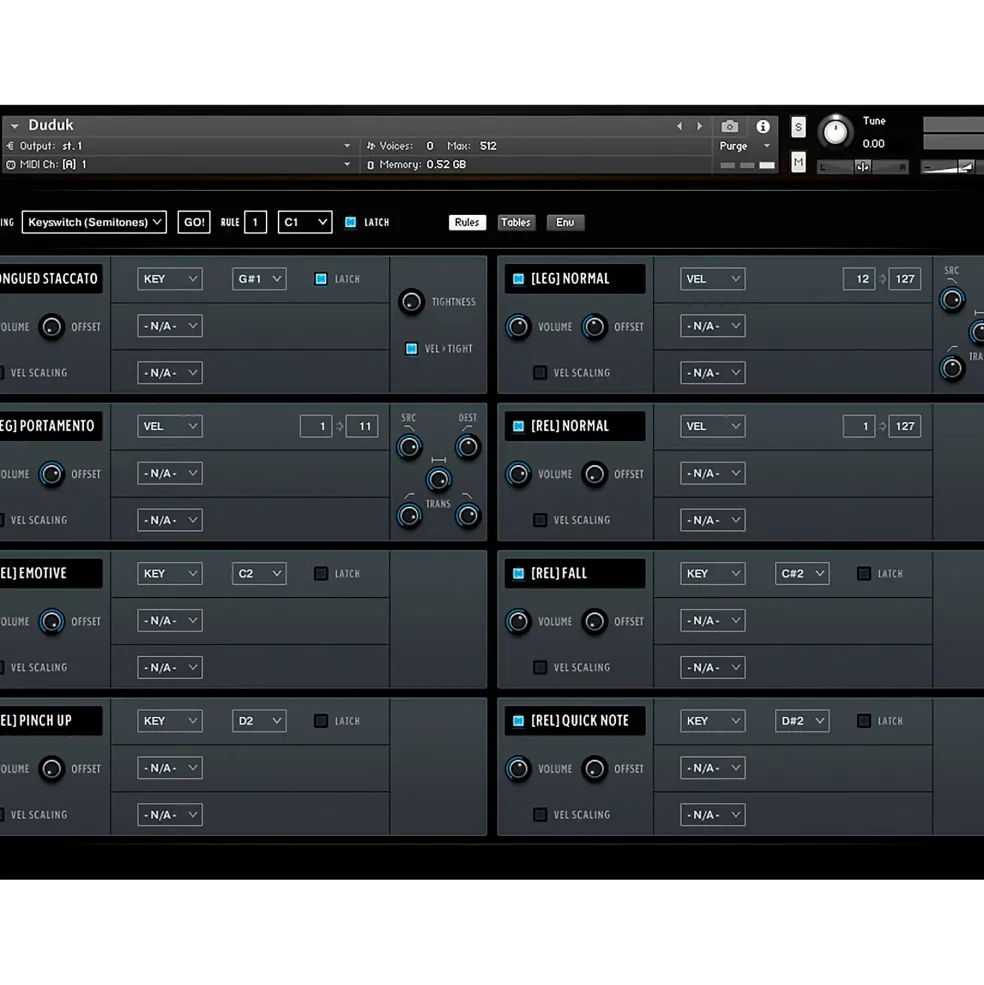Screen dimensions: 984x985
Task: Open the Keyswitch (Semitones) dropdown
Action: (x=94, y=222)
